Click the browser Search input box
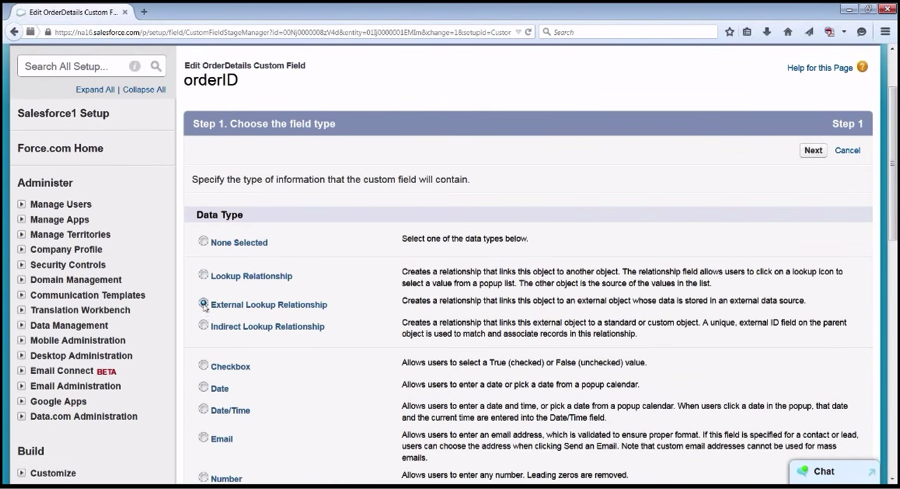 [629, 32]
